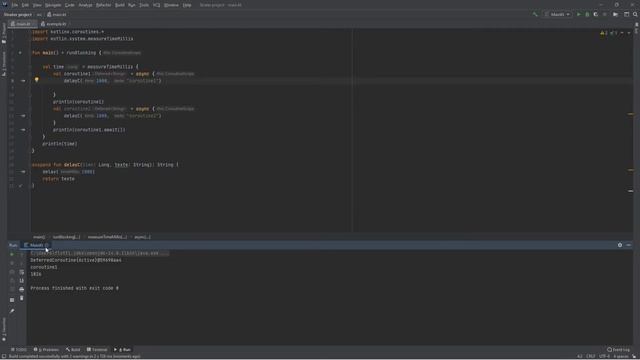Open the Build tool window button
Viewport: 640px width, 360px height.
point(73,350)
